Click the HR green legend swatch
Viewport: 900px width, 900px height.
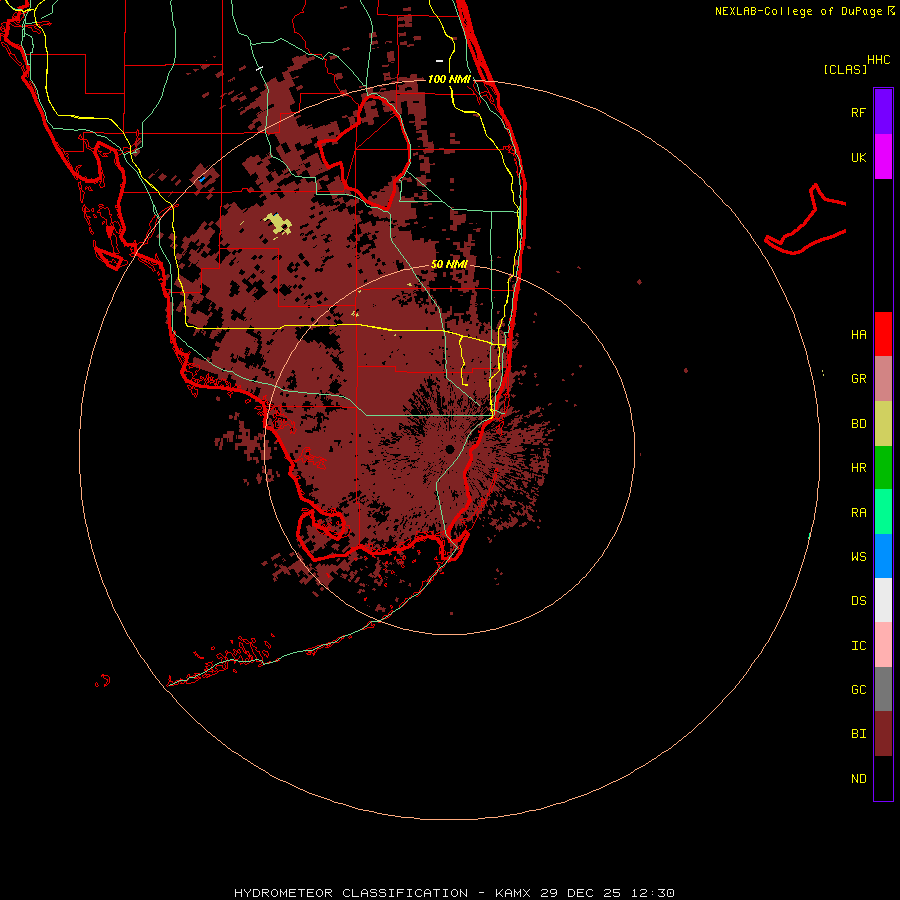(883, 468)
